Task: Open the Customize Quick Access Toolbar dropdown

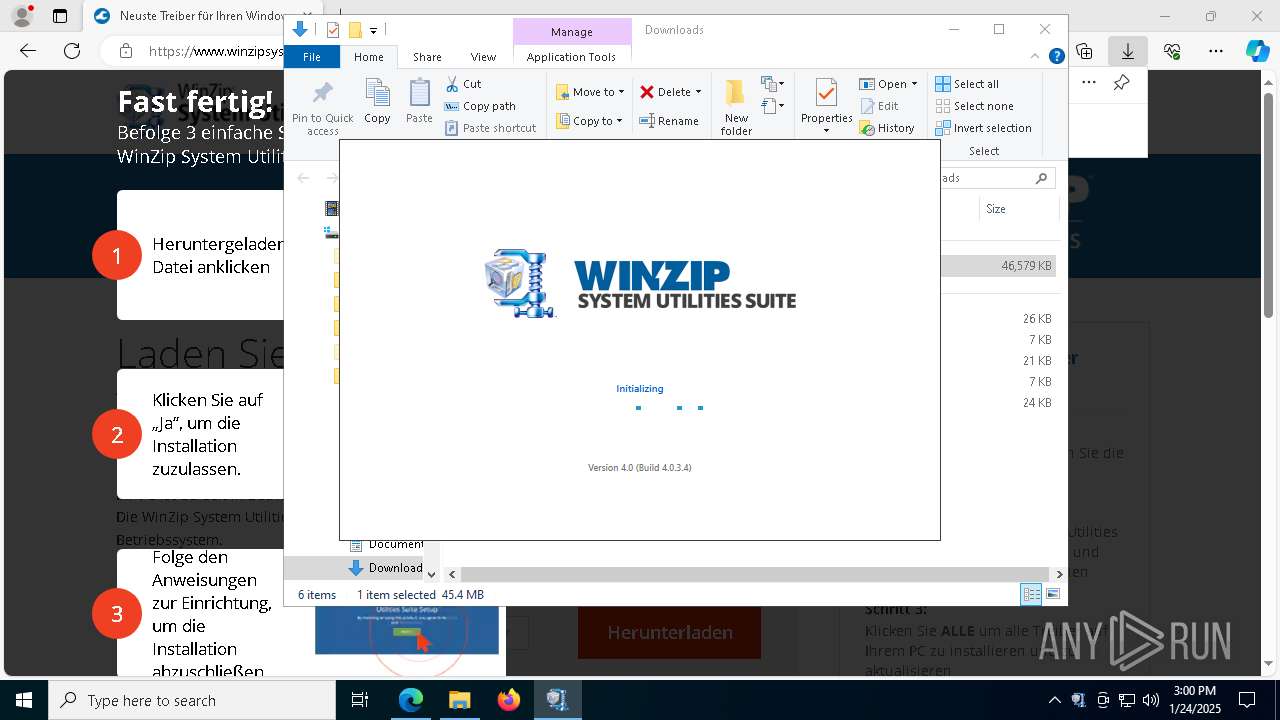Action: [x=373, y=30]
